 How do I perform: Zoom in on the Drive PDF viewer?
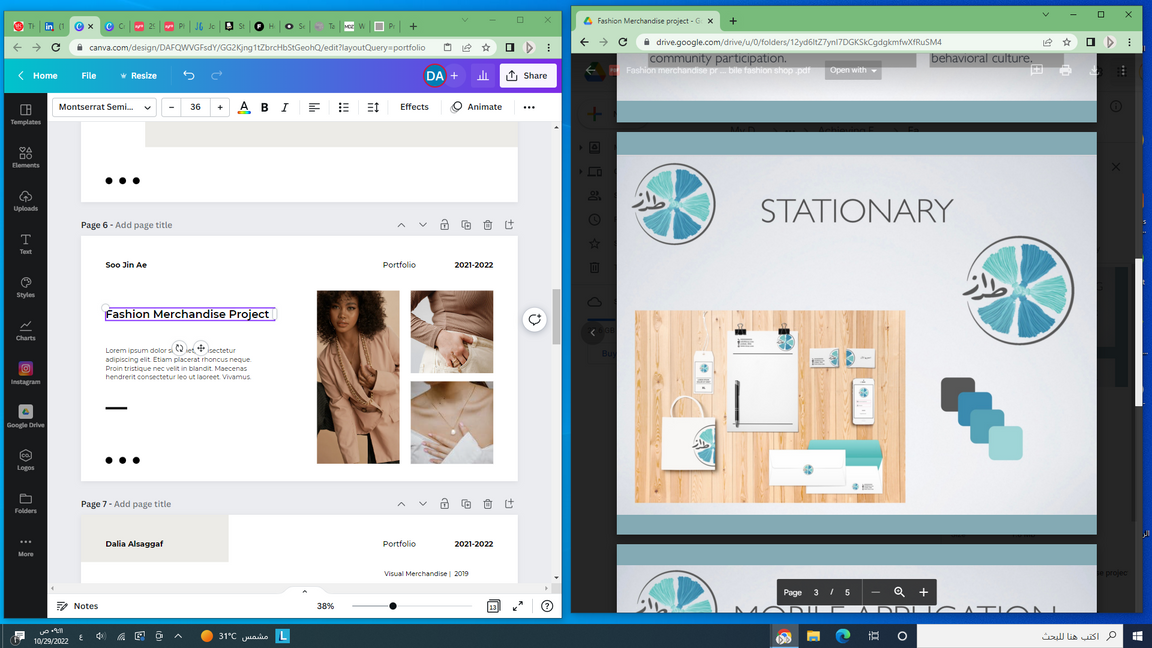[924, 592]
